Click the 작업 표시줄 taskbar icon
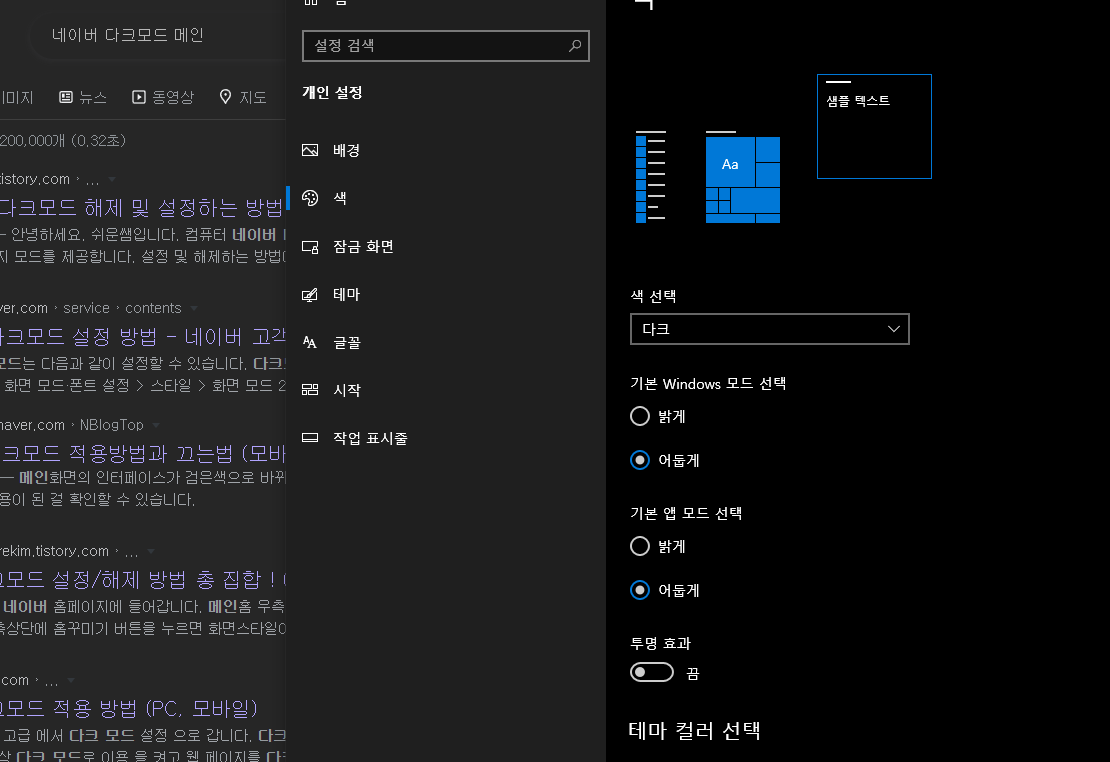1110x762 pixels. [x=310, y=438]
